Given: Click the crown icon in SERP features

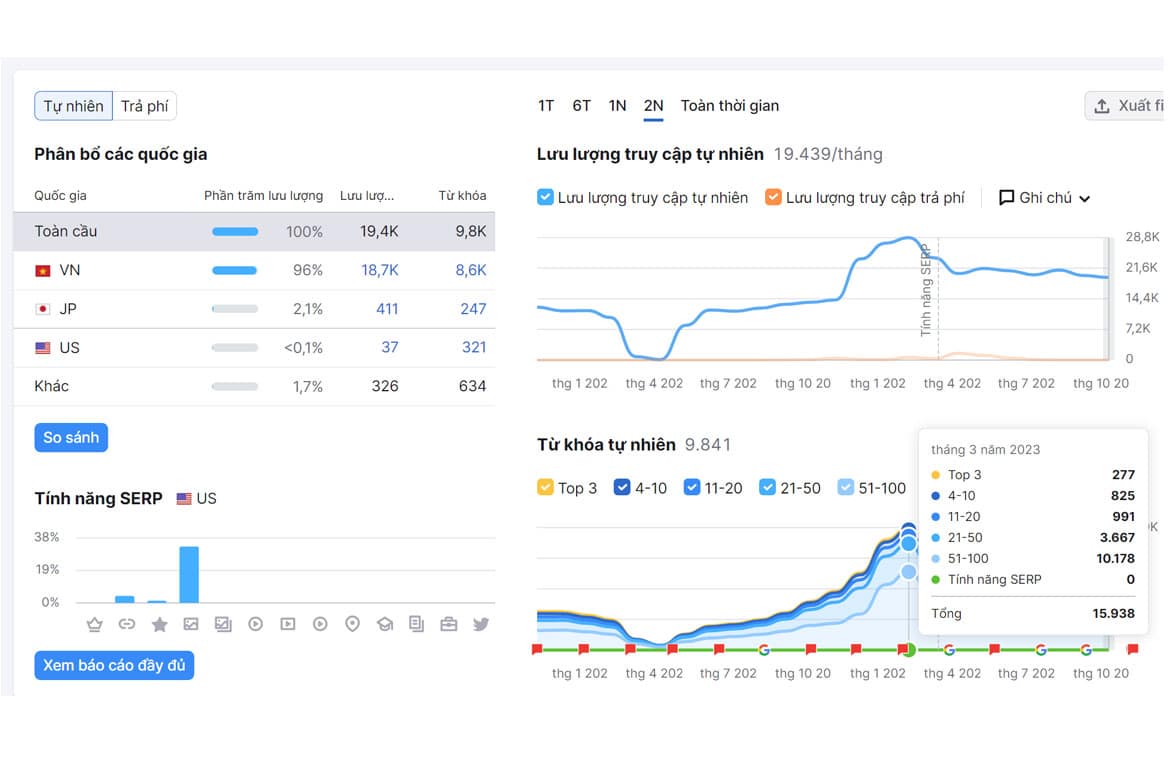Looking at the screenshot, I should point(95,624).
